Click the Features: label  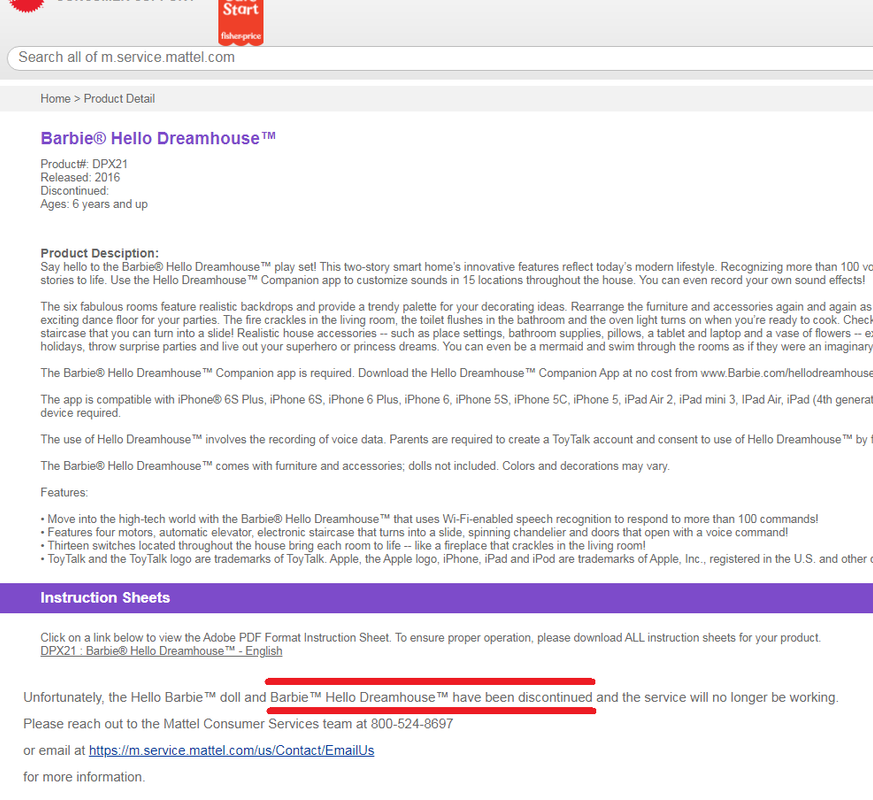pyautogui.click(x=64, y=492)
